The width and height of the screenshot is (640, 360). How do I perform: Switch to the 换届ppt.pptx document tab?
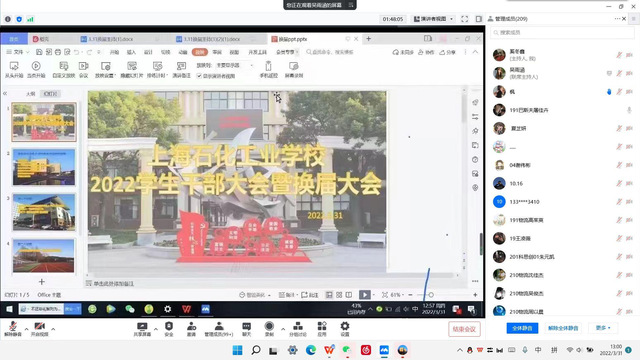coord(292,39)
